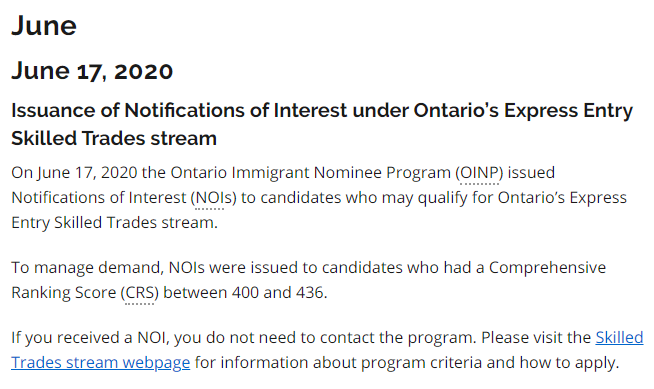Click the word "Skilled" in the link
Viewport: 654px width, 389px height.
pyautogui.click(x=619, y=337)
